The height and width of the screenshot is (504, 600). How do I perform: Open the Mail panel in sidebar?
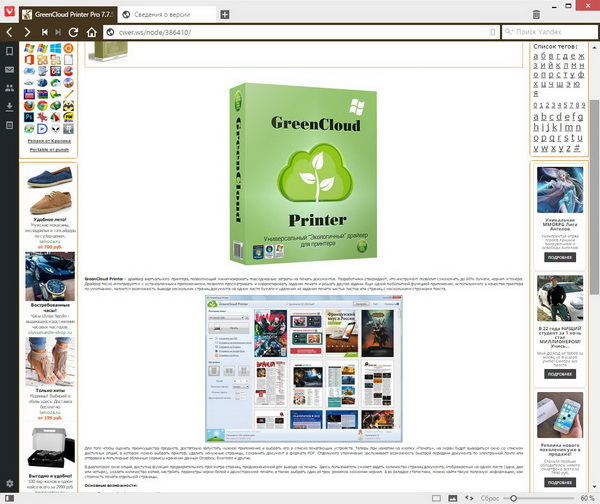point(9,69)
